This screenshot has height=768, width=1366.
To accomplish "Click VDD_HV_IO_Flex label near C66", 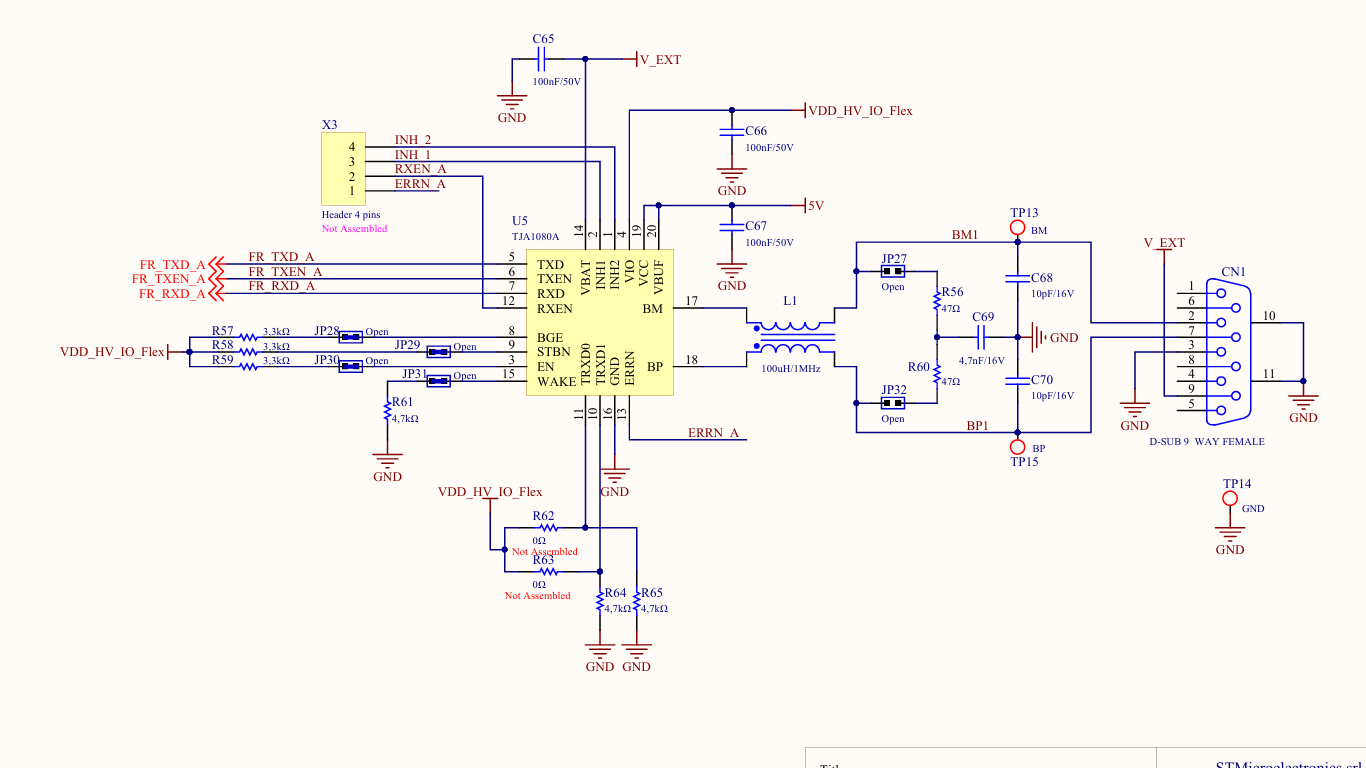I will pos(860,111).
